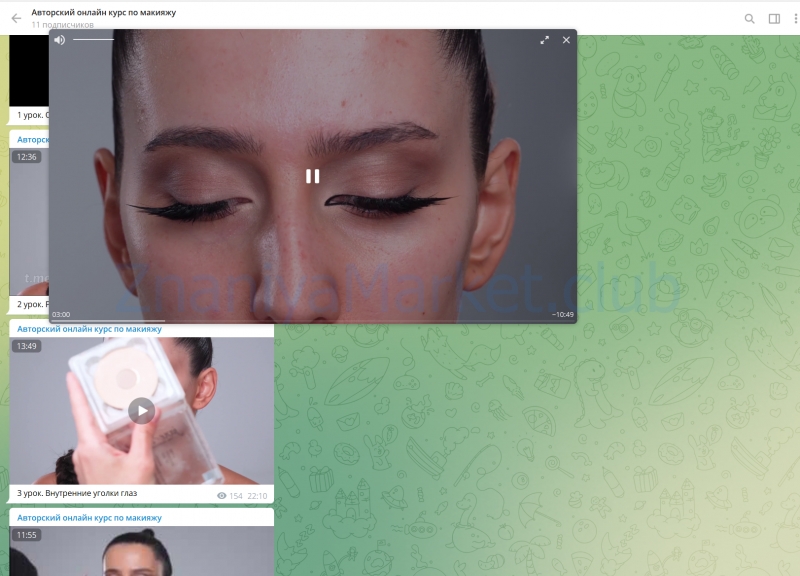800x576 pixels.
Task: Click the 12:36 duration badge
Action: 26,157
